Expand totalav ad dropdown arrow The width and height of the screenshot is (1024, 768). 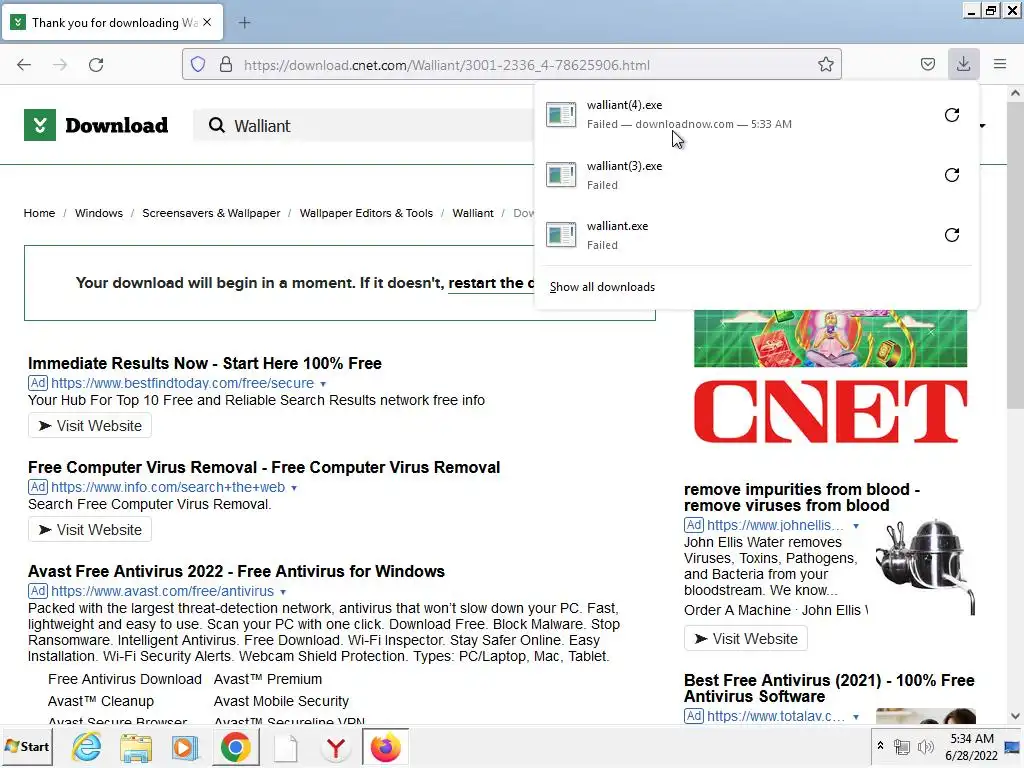point(856,717)
